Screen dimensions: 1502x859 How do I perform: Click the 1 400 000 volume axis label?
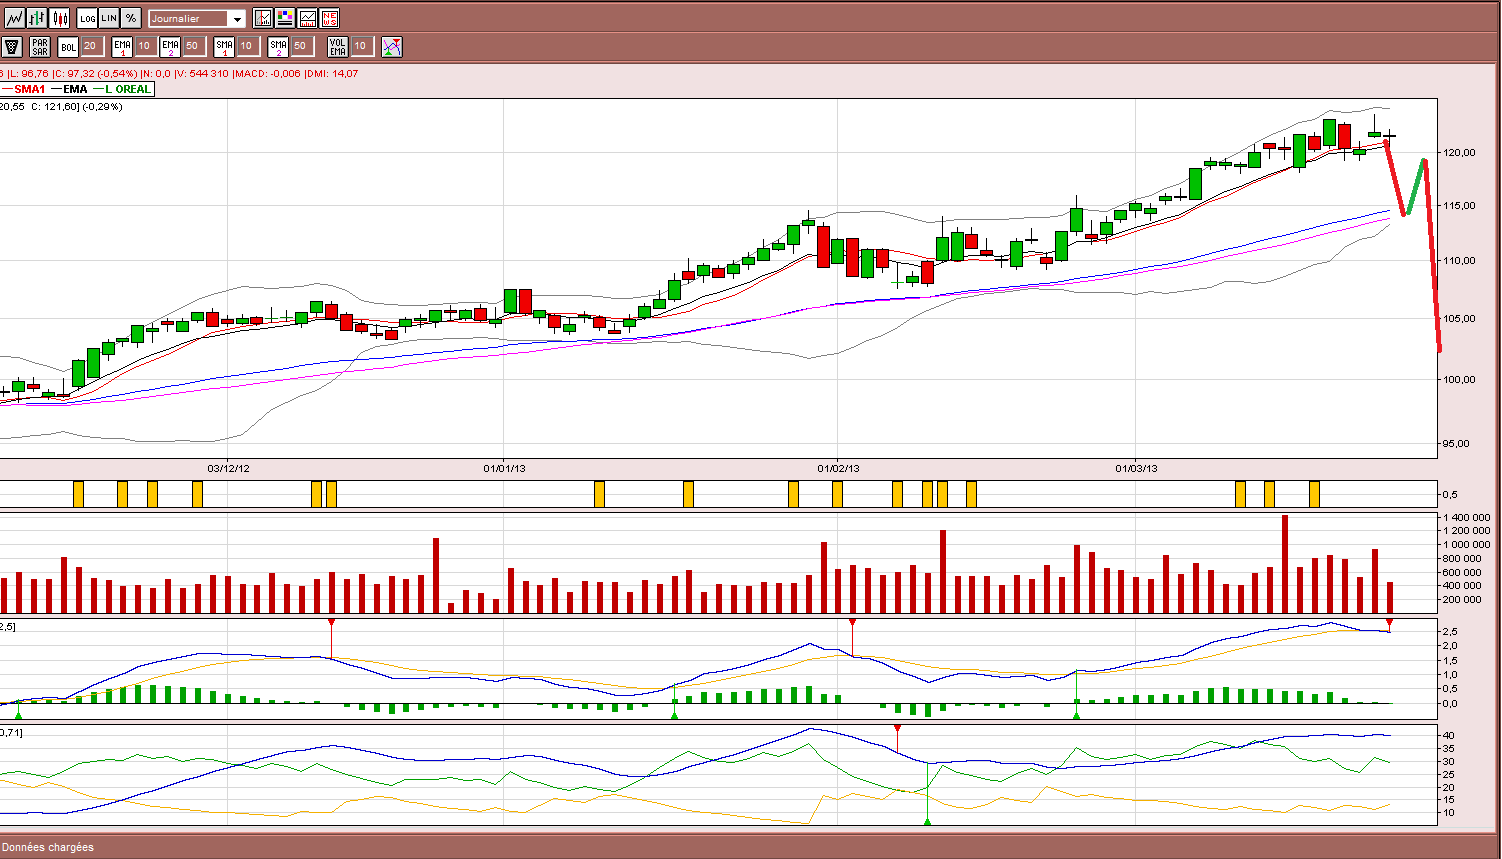[1467, 517]
